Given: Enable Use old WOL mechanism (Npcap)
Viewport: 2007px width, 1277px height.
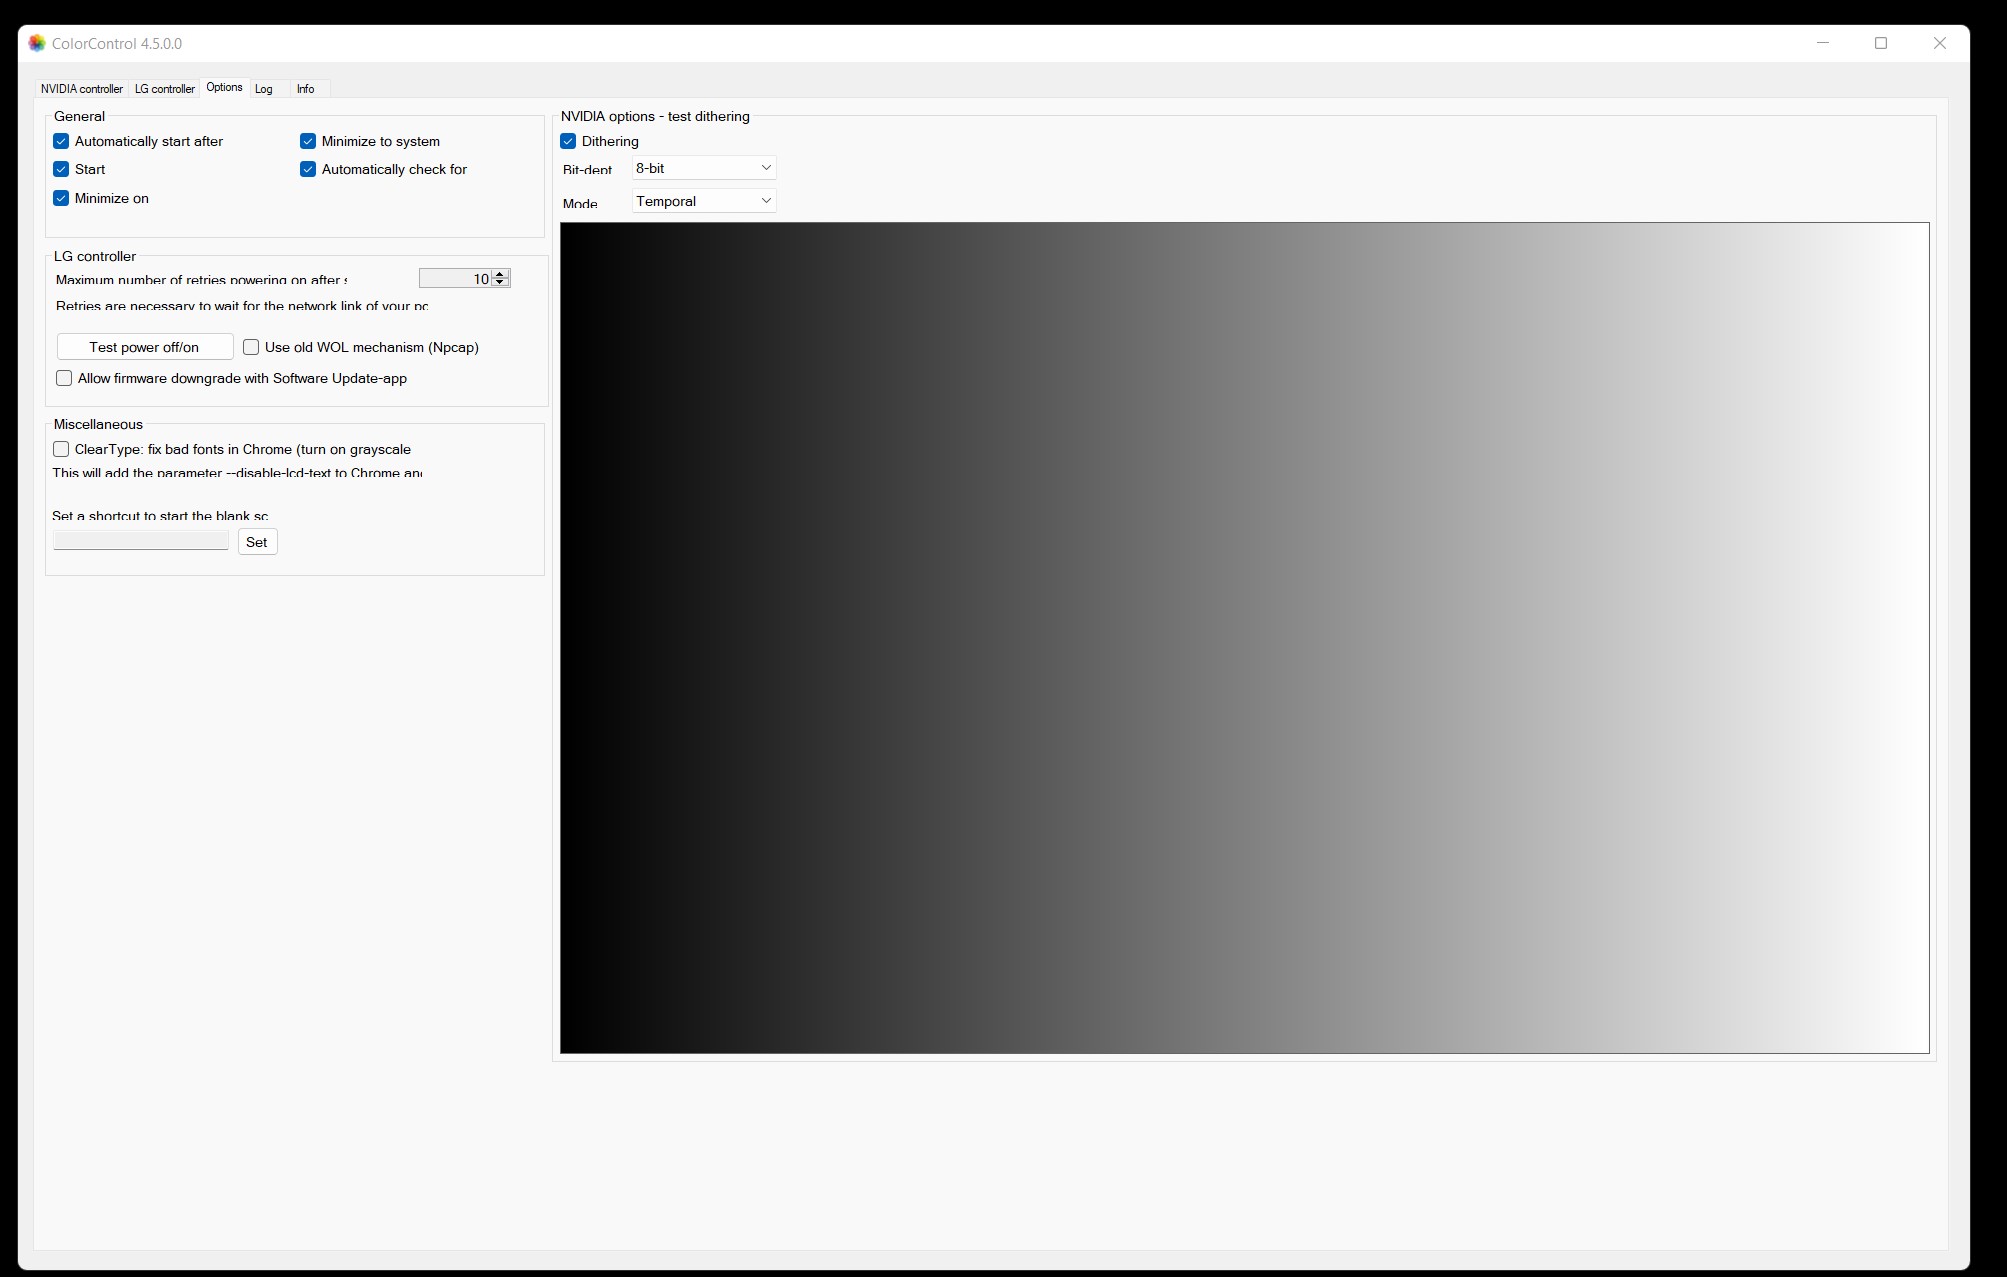Looking at the screenshot, I should (x=251, y=347).
